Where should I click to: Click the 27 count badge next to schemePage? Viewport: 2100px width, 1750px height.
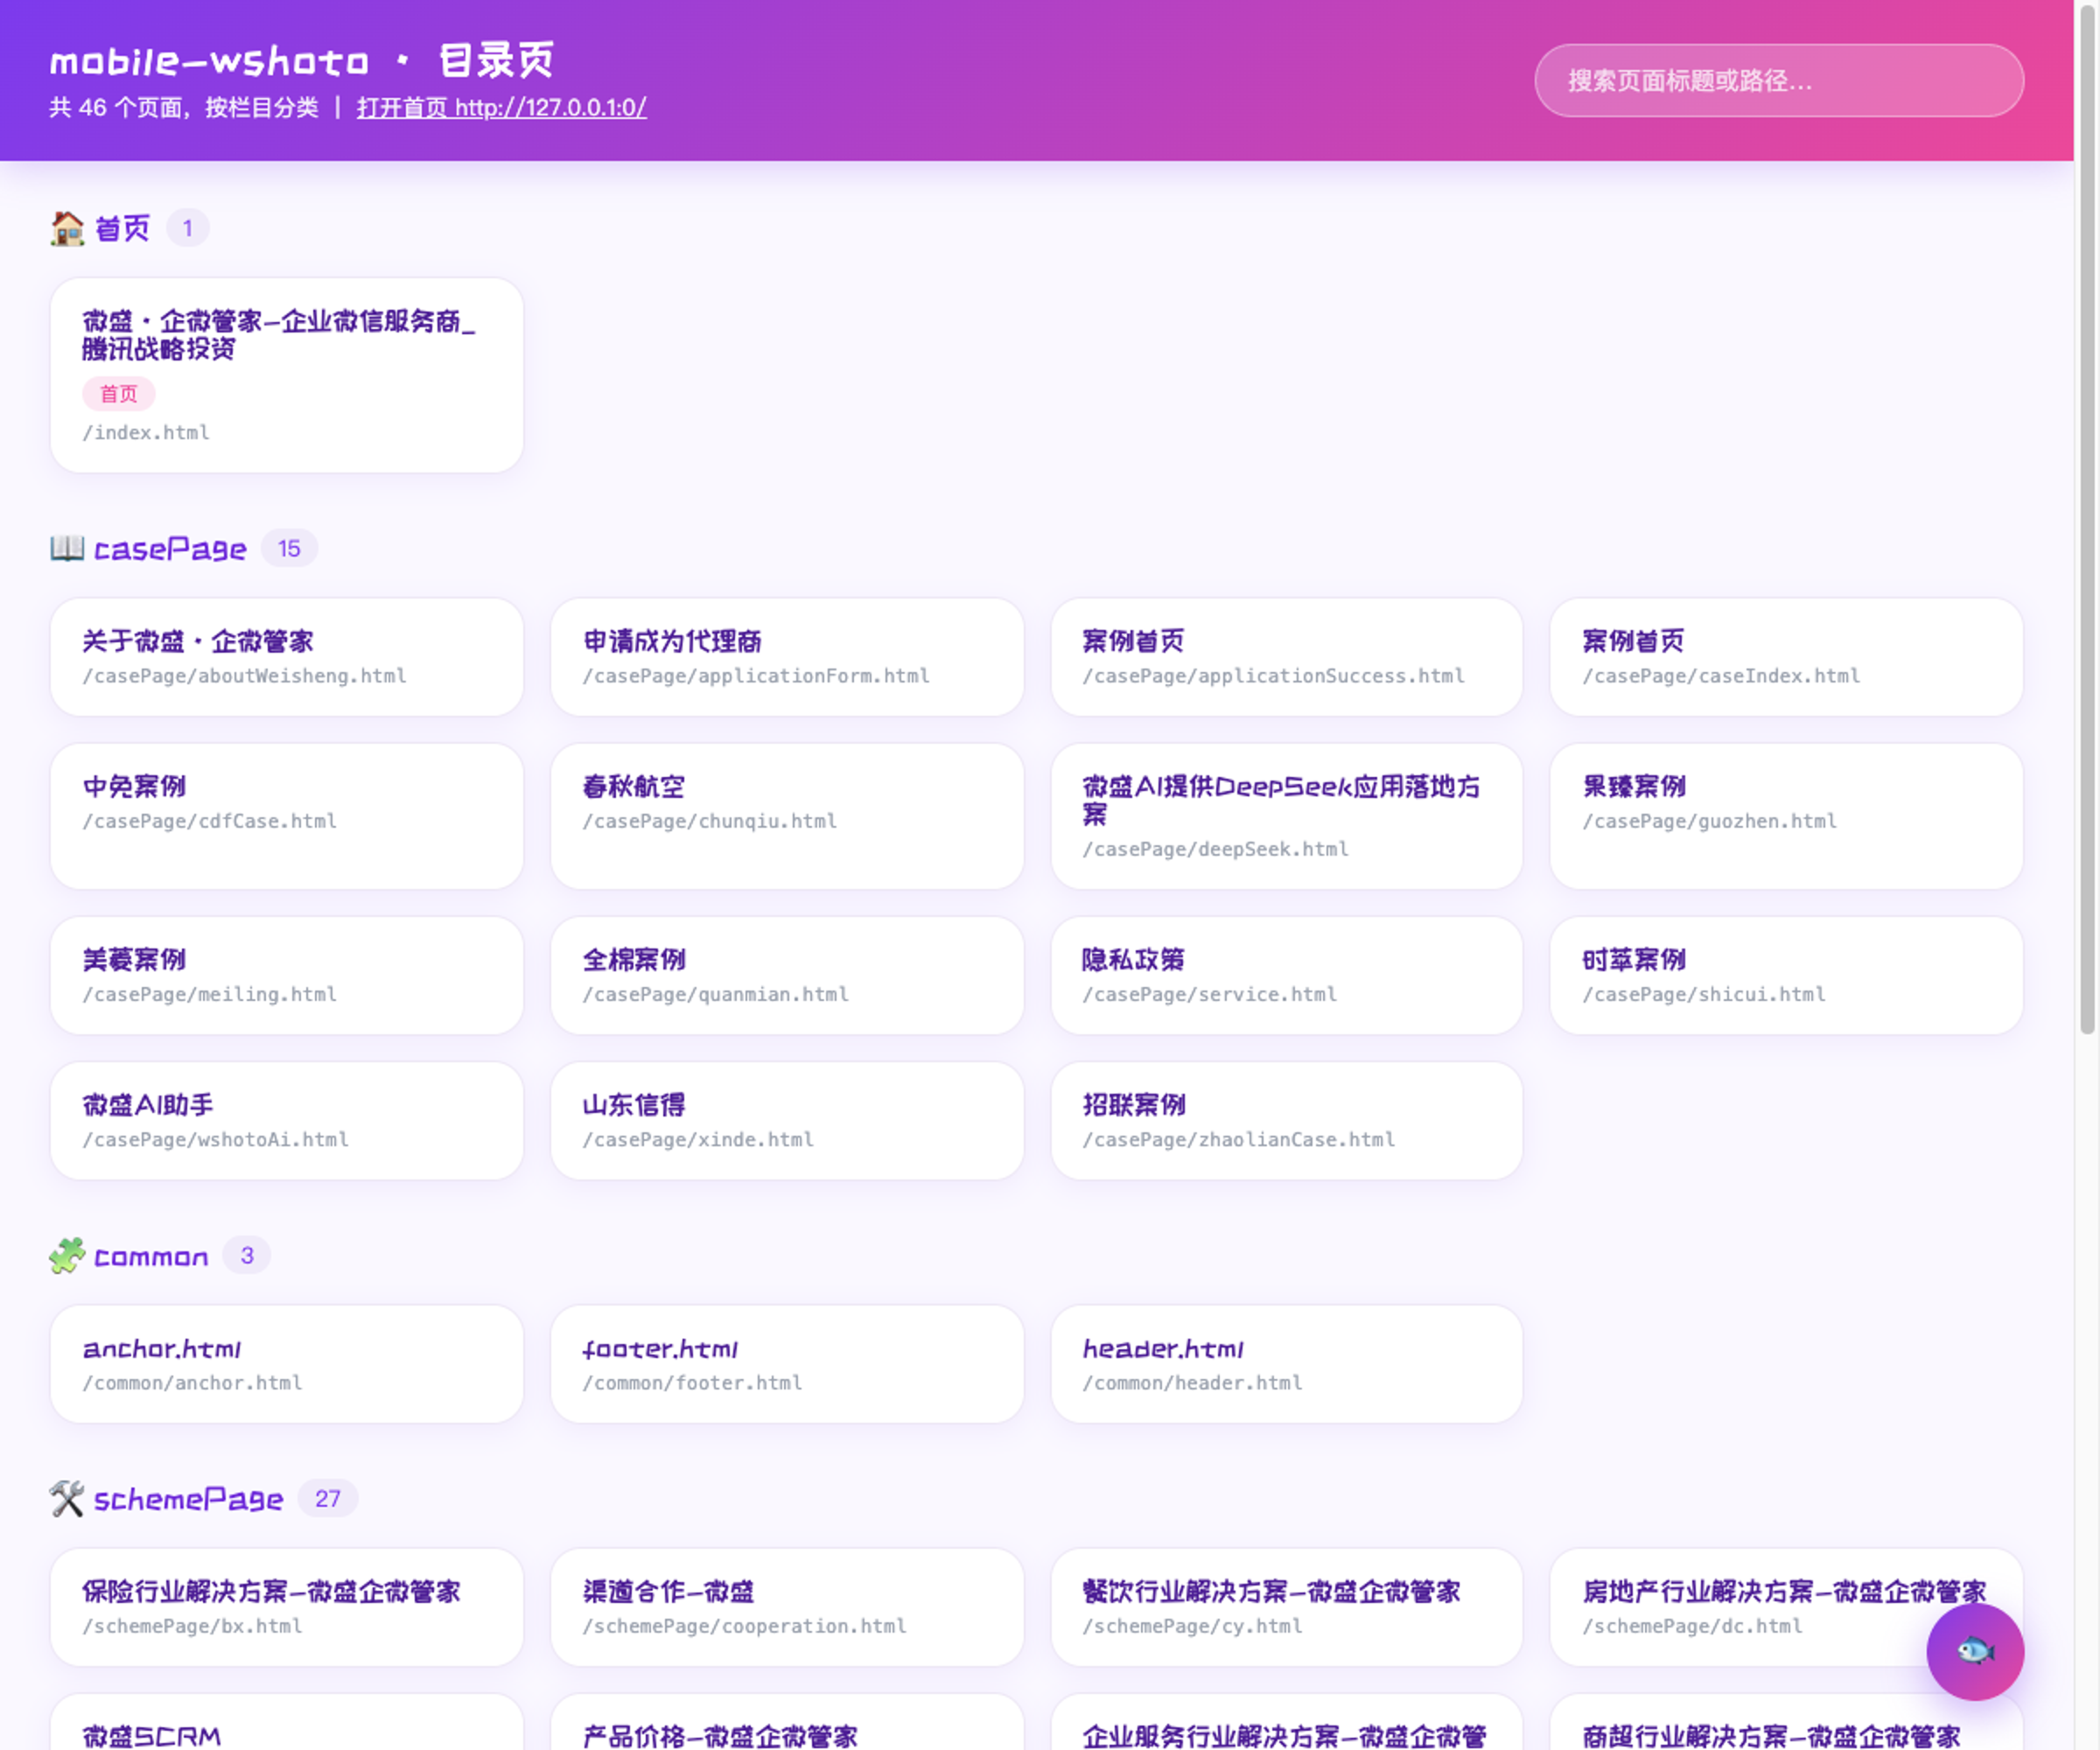point(328,1499)
